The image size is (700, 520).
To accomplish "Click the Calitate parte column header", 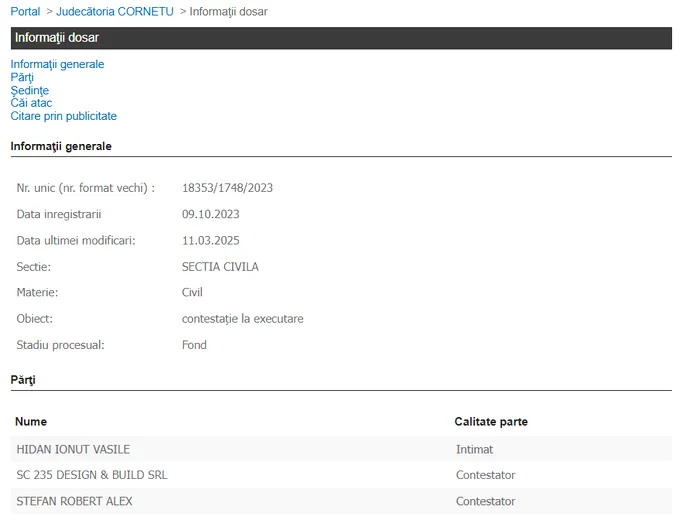I will point(491,422).
